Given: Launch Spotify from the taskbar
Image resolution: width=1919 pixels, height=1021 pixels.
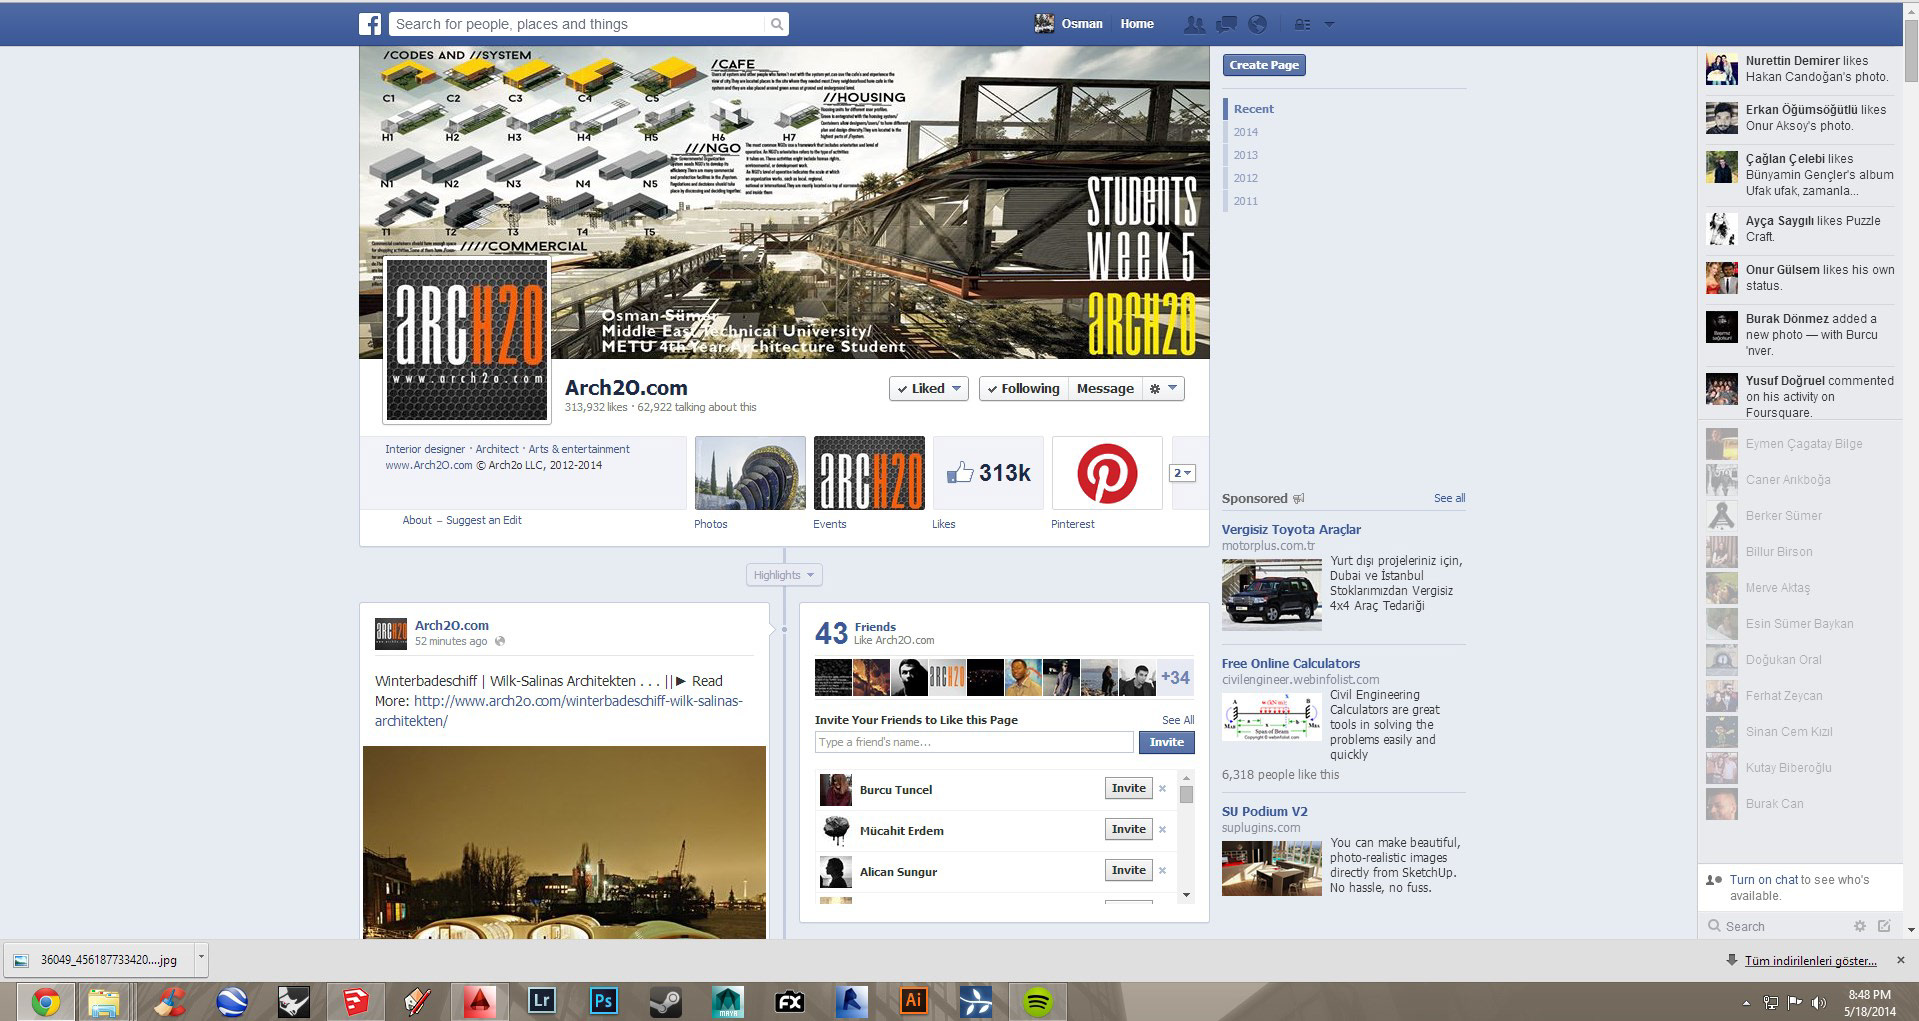Looking at the screenshot, I should click(1037, 1001).
